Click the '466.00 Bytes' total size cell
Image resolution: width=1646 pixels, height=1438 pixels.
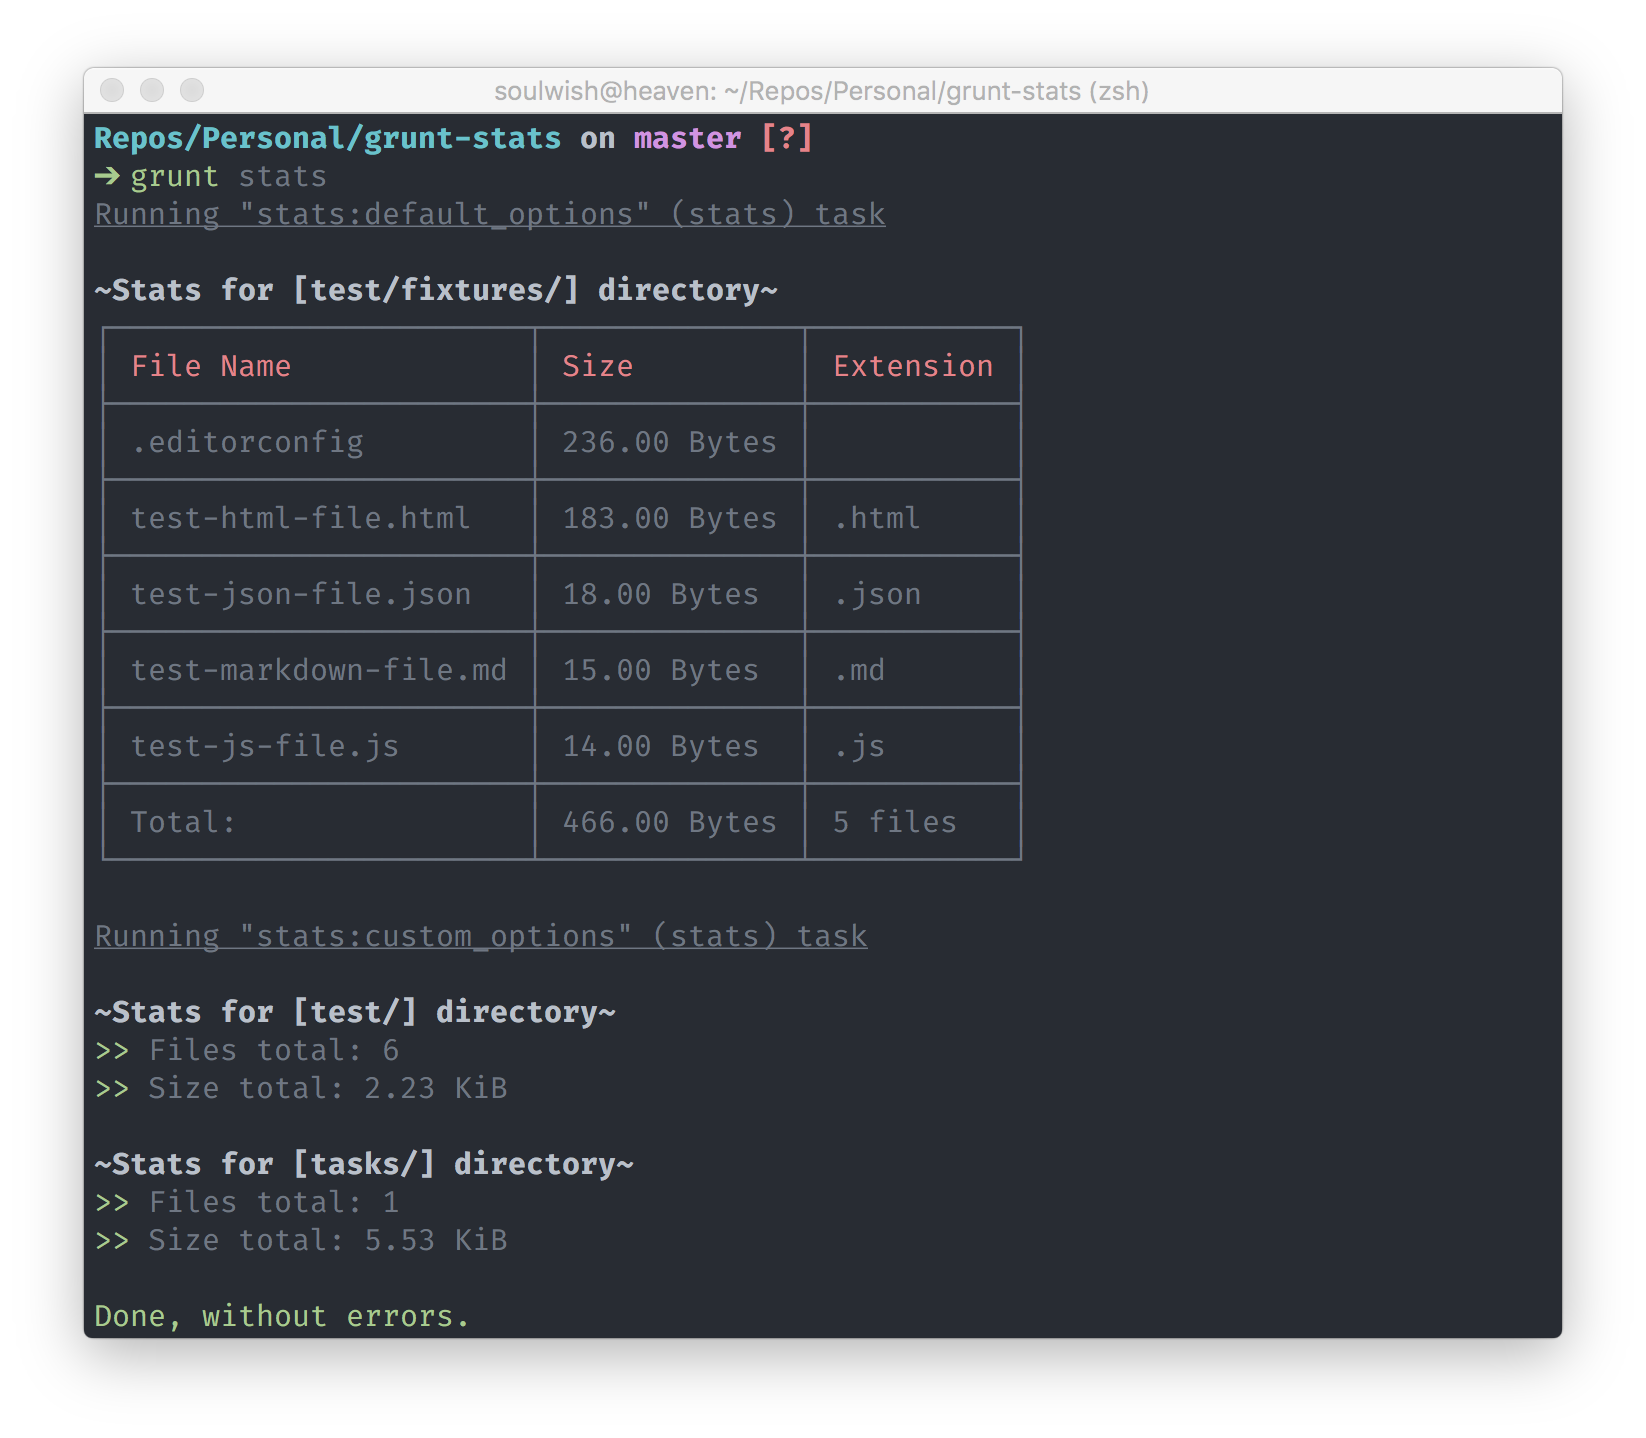click(669, 822)
